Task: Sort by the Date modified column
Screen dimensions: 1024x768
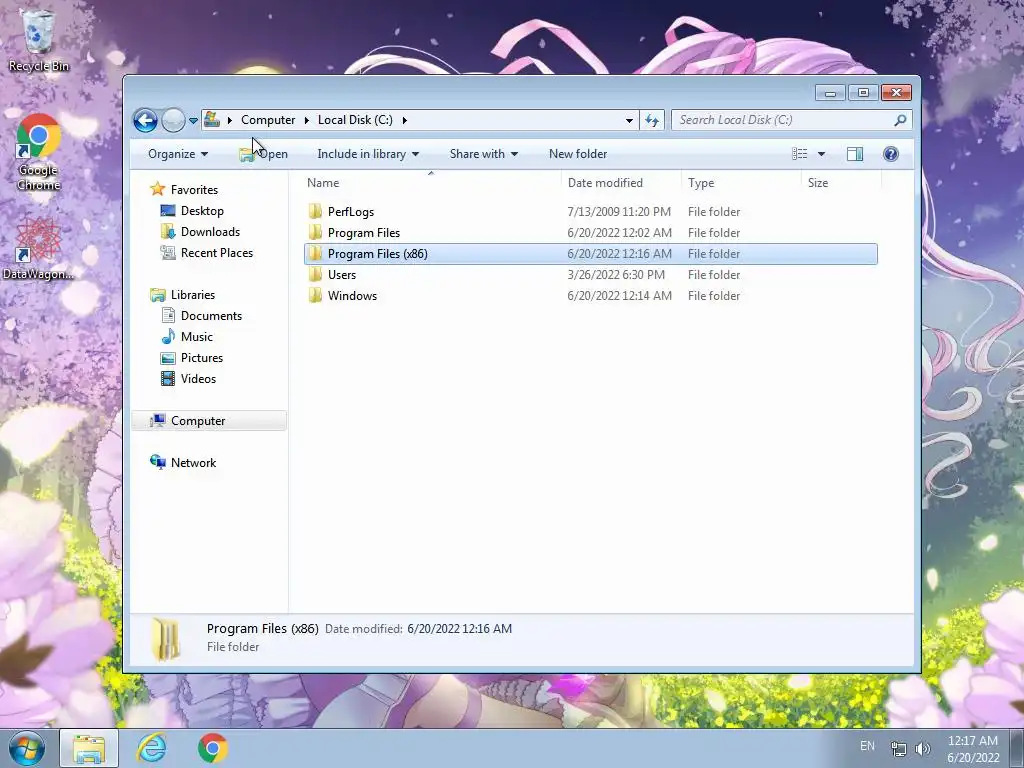Action: tap(620, 183)
